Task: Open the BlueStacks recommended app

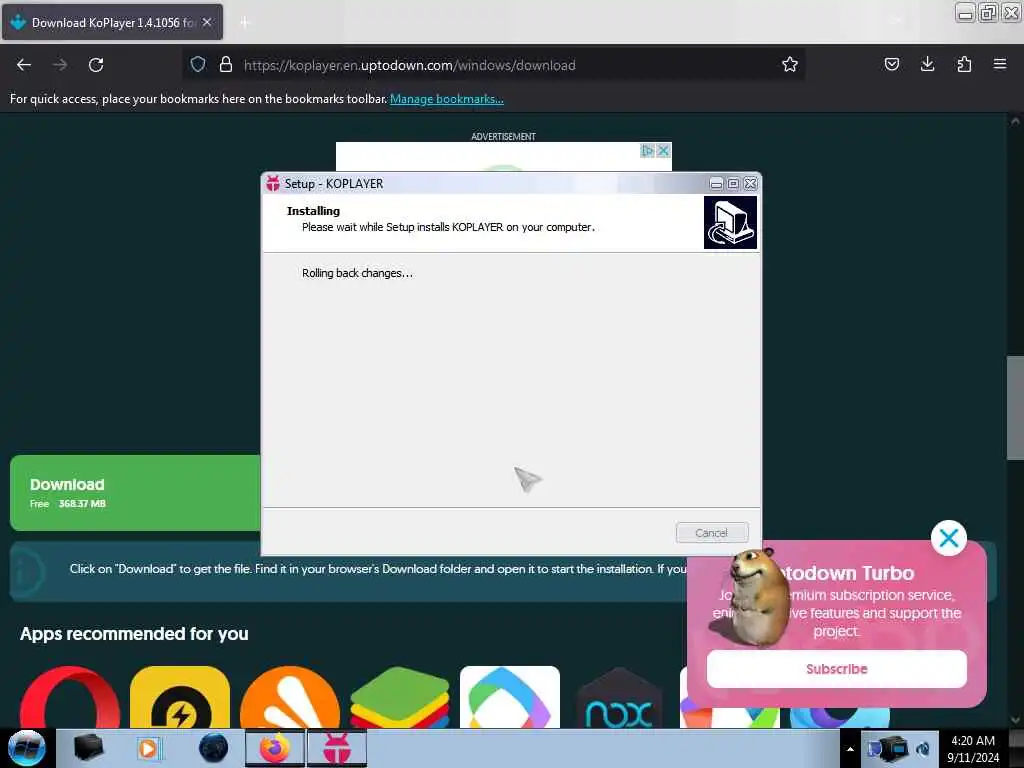Action: click(x=400, y=697)
